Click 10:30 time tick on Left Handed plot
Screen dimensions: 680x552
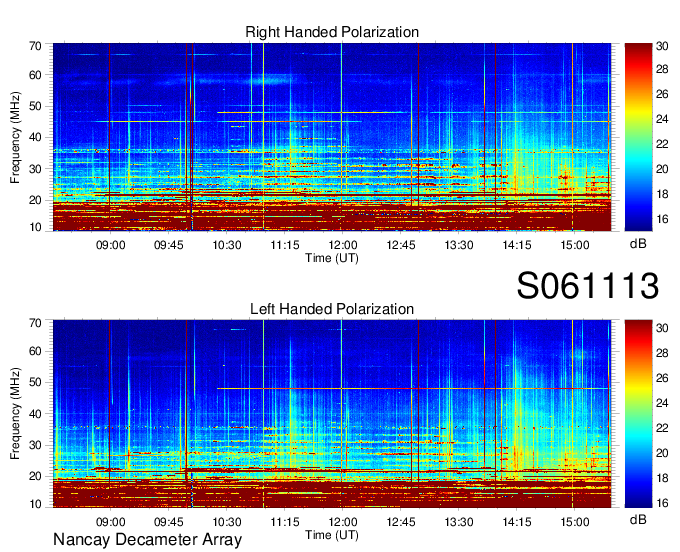(x=227, y=522)
